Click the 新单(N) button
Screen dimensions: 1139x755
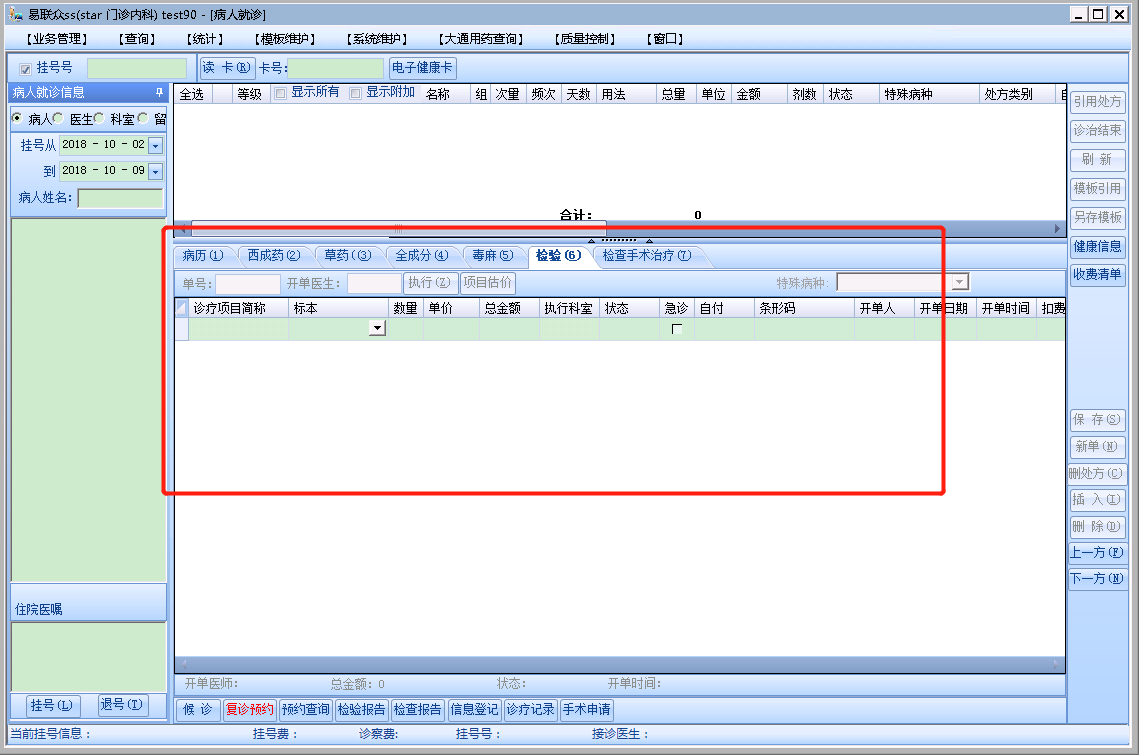(x=1098, y=446)
